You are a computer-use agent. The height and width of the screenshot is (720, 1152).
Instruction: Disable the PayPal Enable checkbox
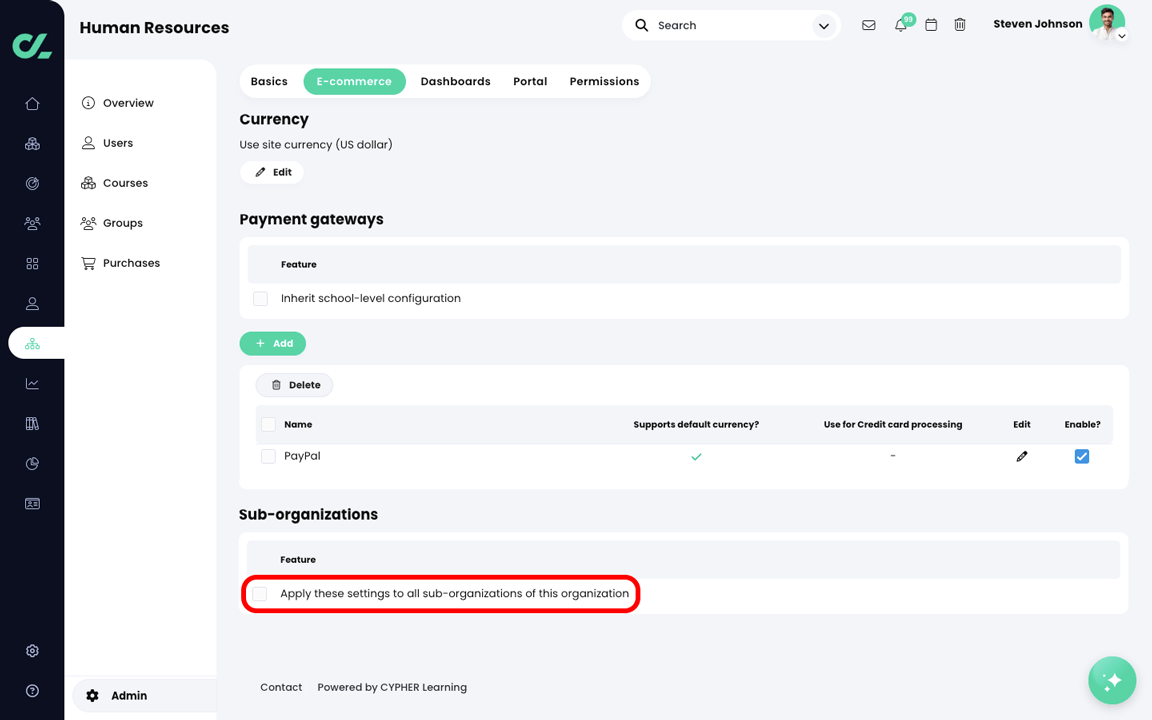(1082, 456)
